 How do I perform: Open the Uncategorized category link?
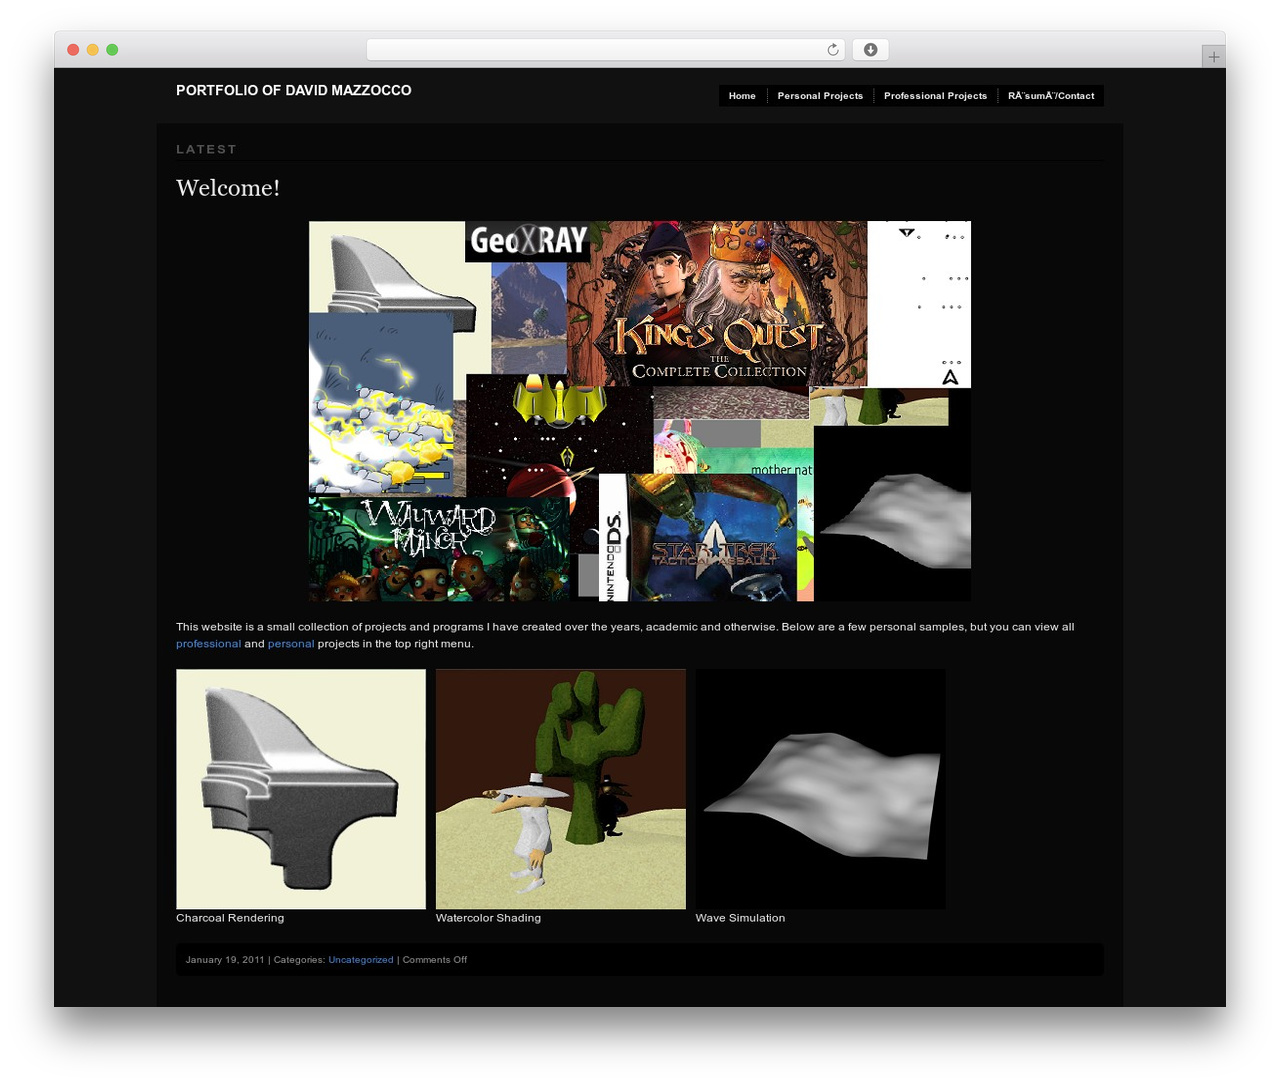point(361,960)
